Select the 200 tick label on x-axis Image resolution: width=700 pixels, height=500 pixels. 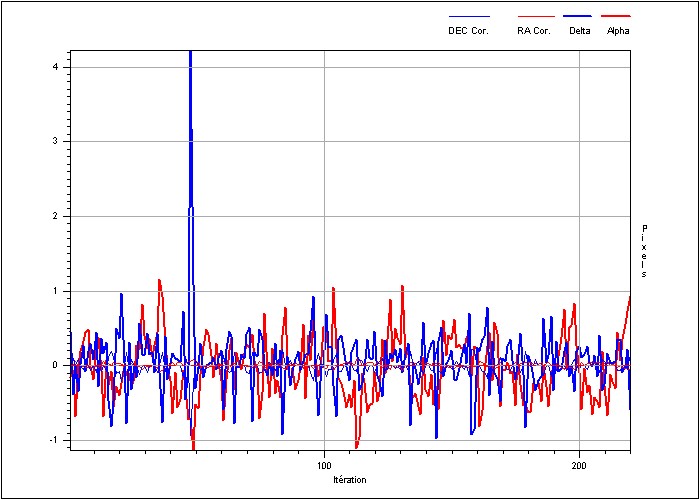(580, 467)
